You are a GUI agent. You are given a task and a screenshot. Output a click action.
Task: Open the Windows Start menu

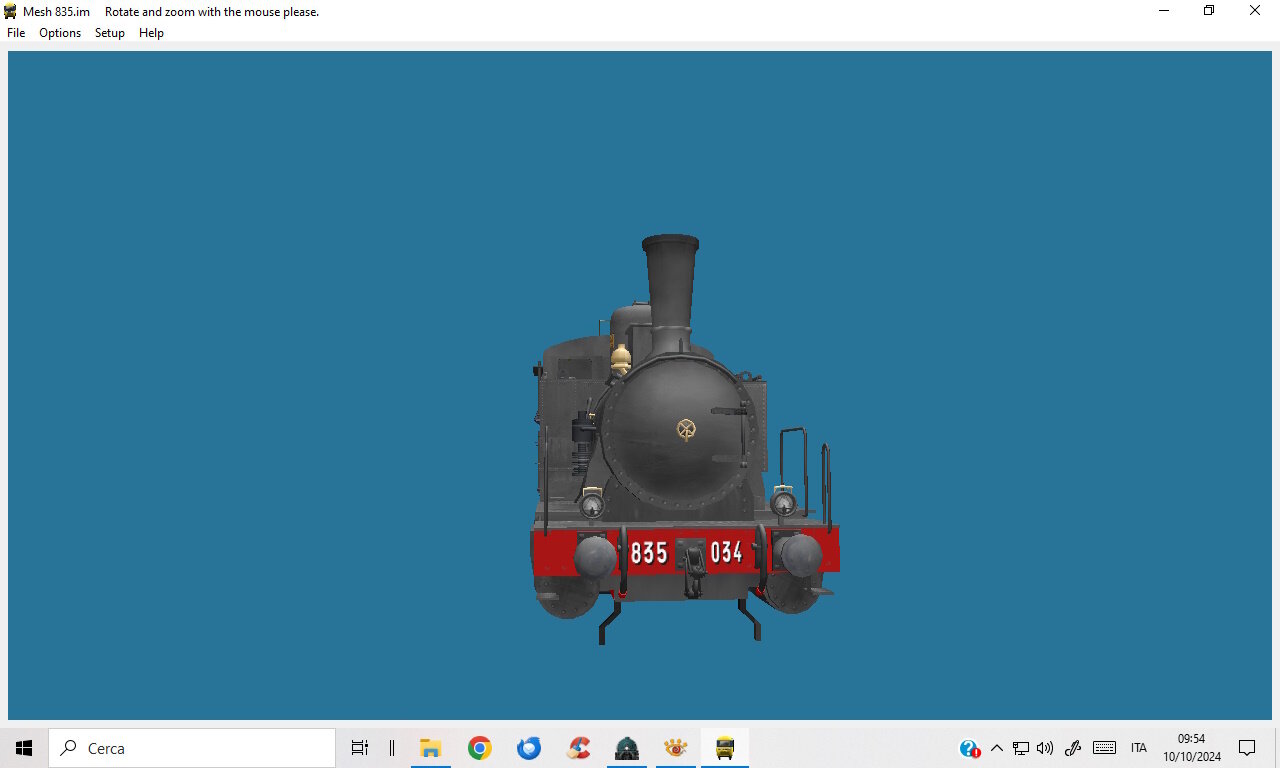pyautogui.click(x=24, y=748)
